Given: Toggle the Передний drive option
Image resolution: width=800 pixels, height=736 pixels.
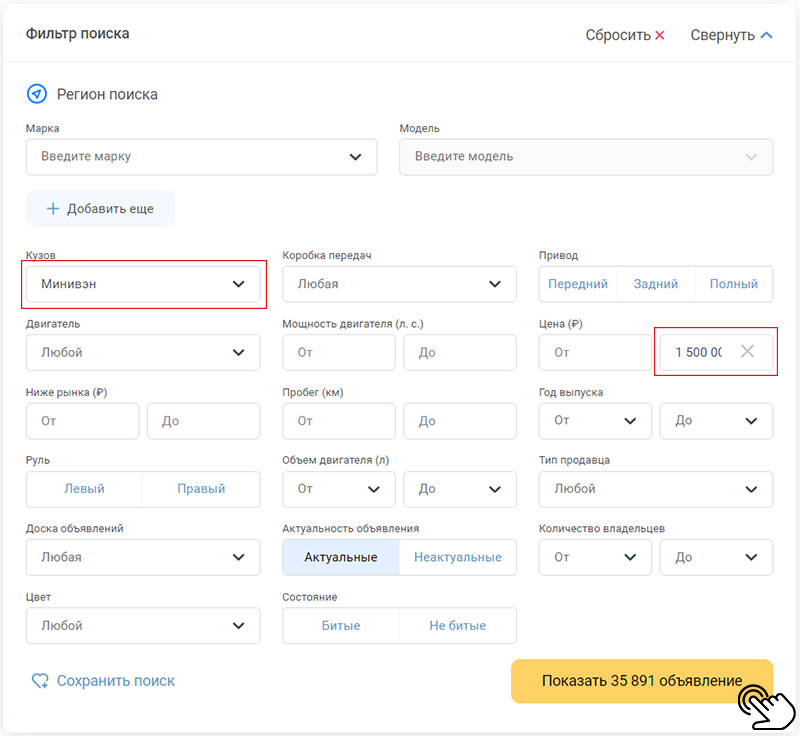Looking at the screenshot, I should (x=578, y=284).
